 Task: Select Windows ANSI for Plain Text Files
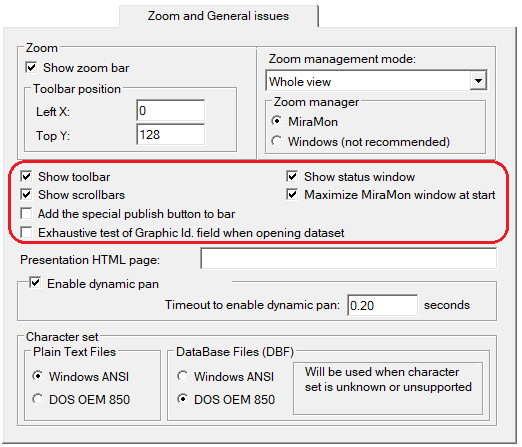point(38,376)
